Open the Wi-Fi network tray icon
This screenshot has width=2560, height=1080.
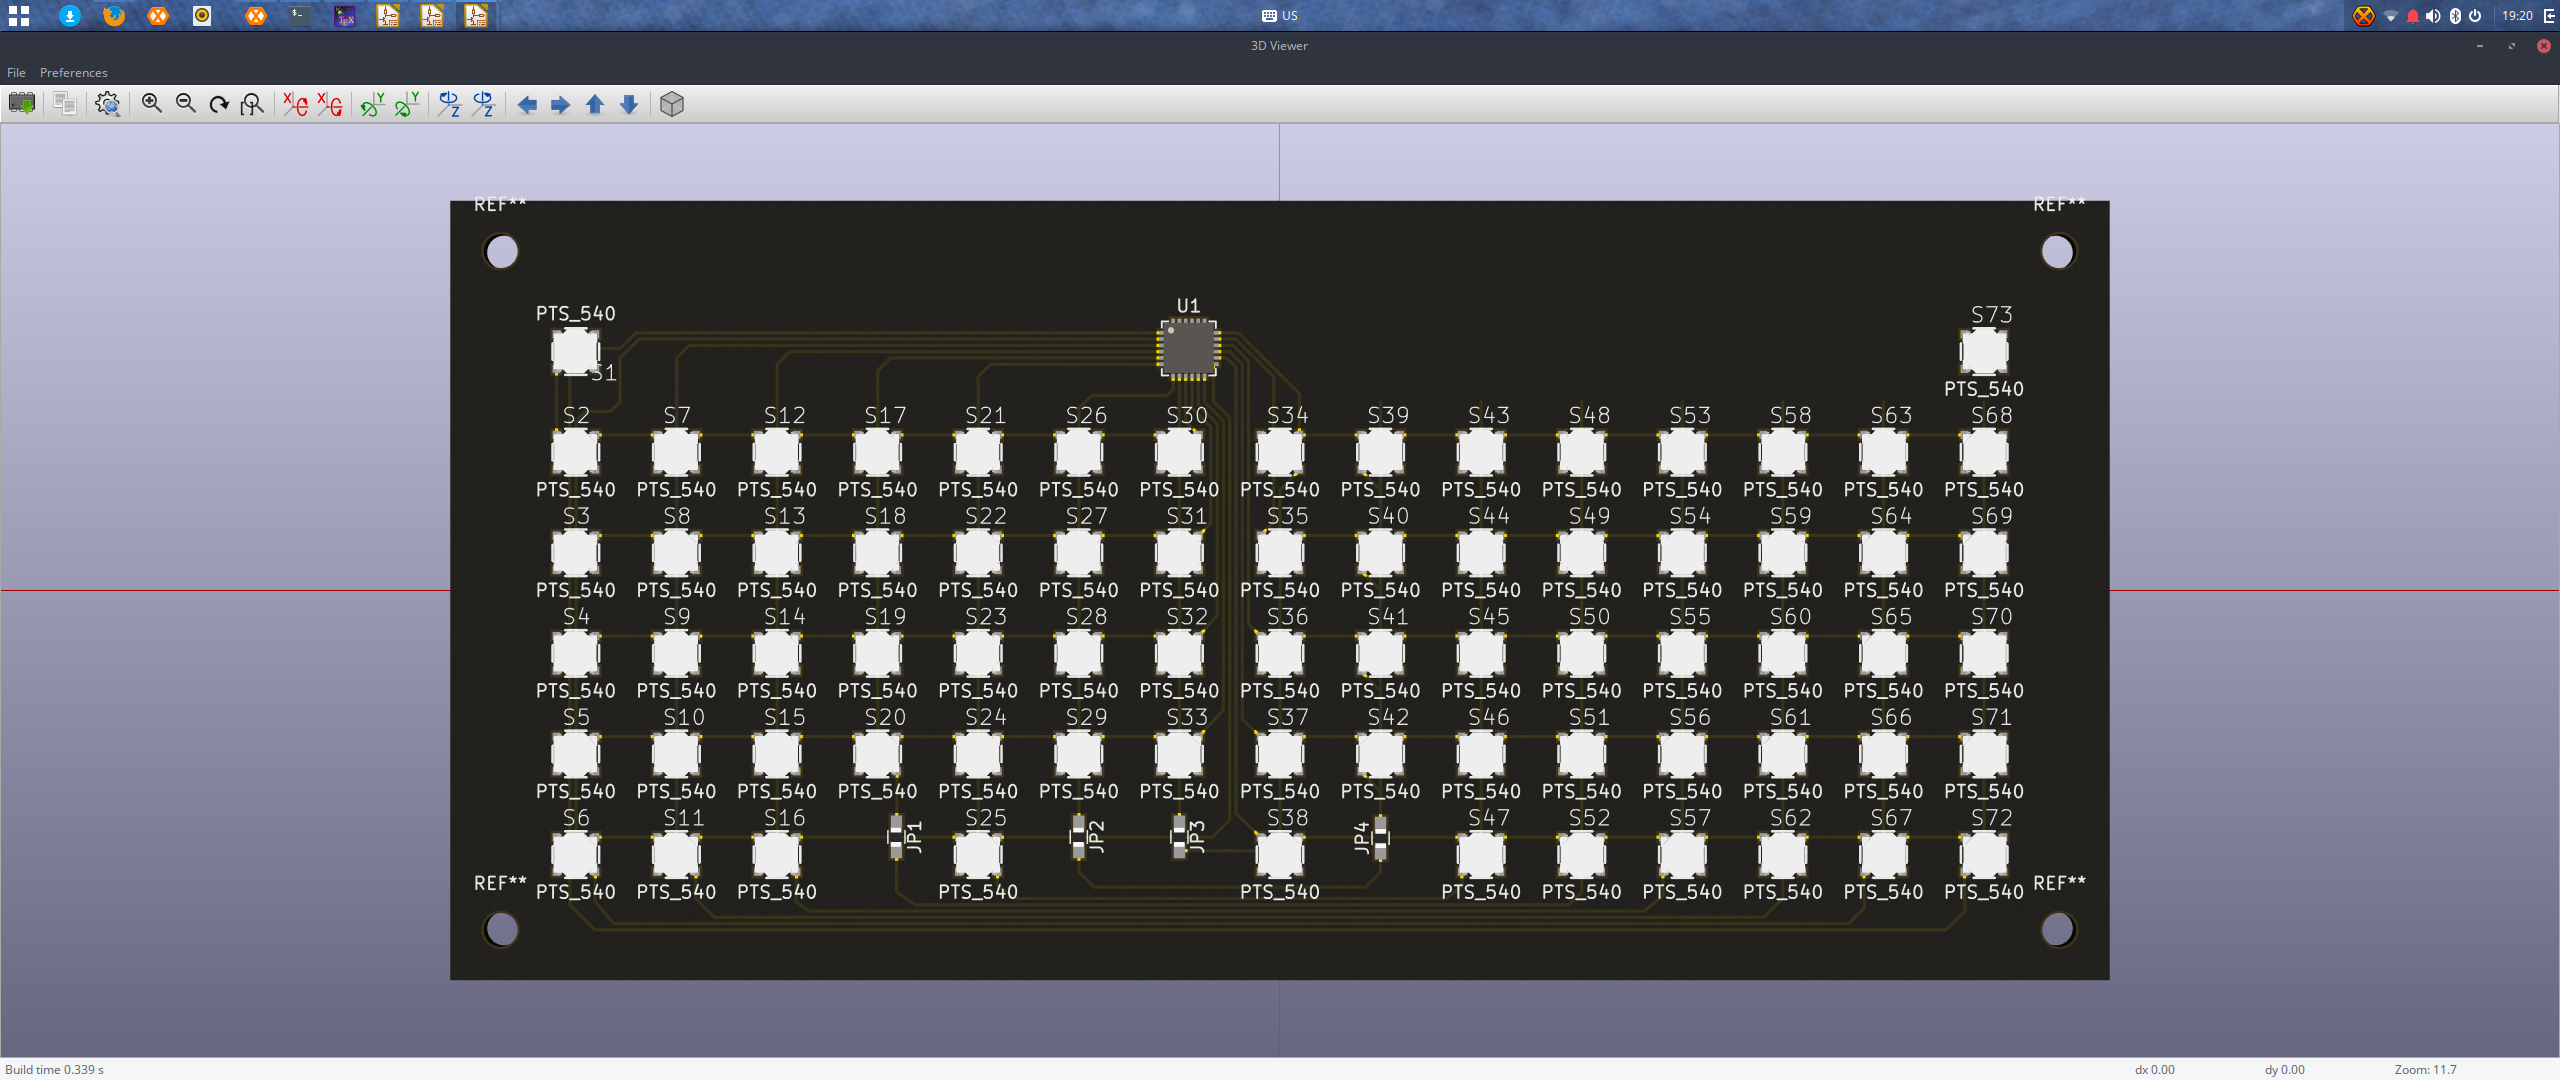pos(2391,15)
